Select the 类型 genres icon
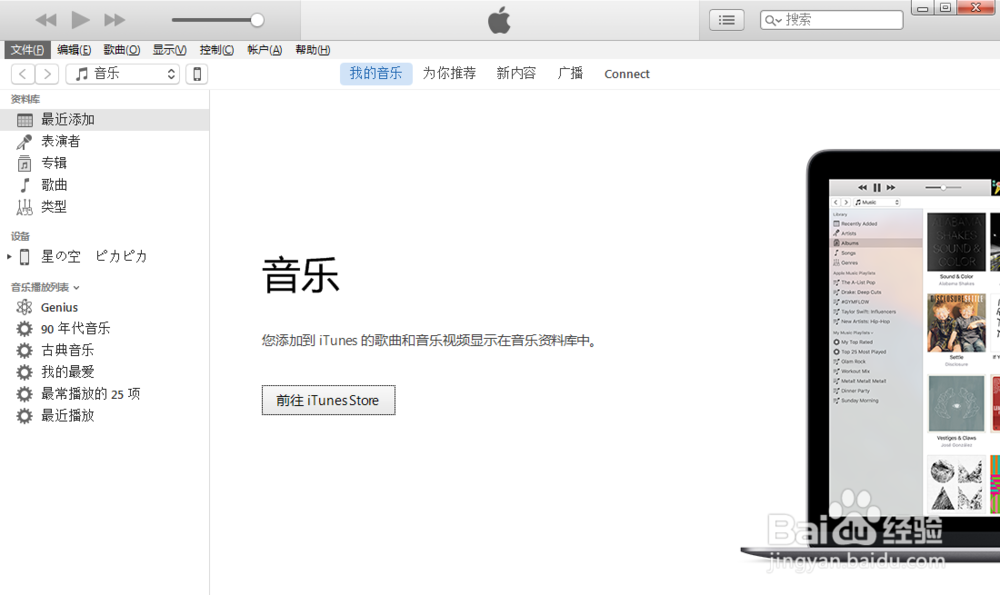The image size is (1000, 595). 24,207
